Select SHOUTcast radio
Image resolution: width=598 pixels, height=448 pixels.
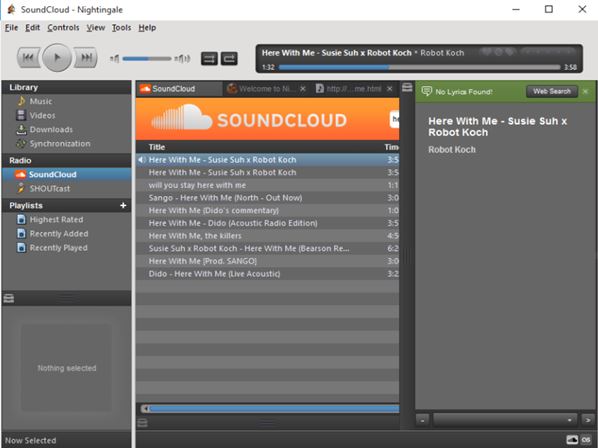pyautogui.click(x=49, y=188)
